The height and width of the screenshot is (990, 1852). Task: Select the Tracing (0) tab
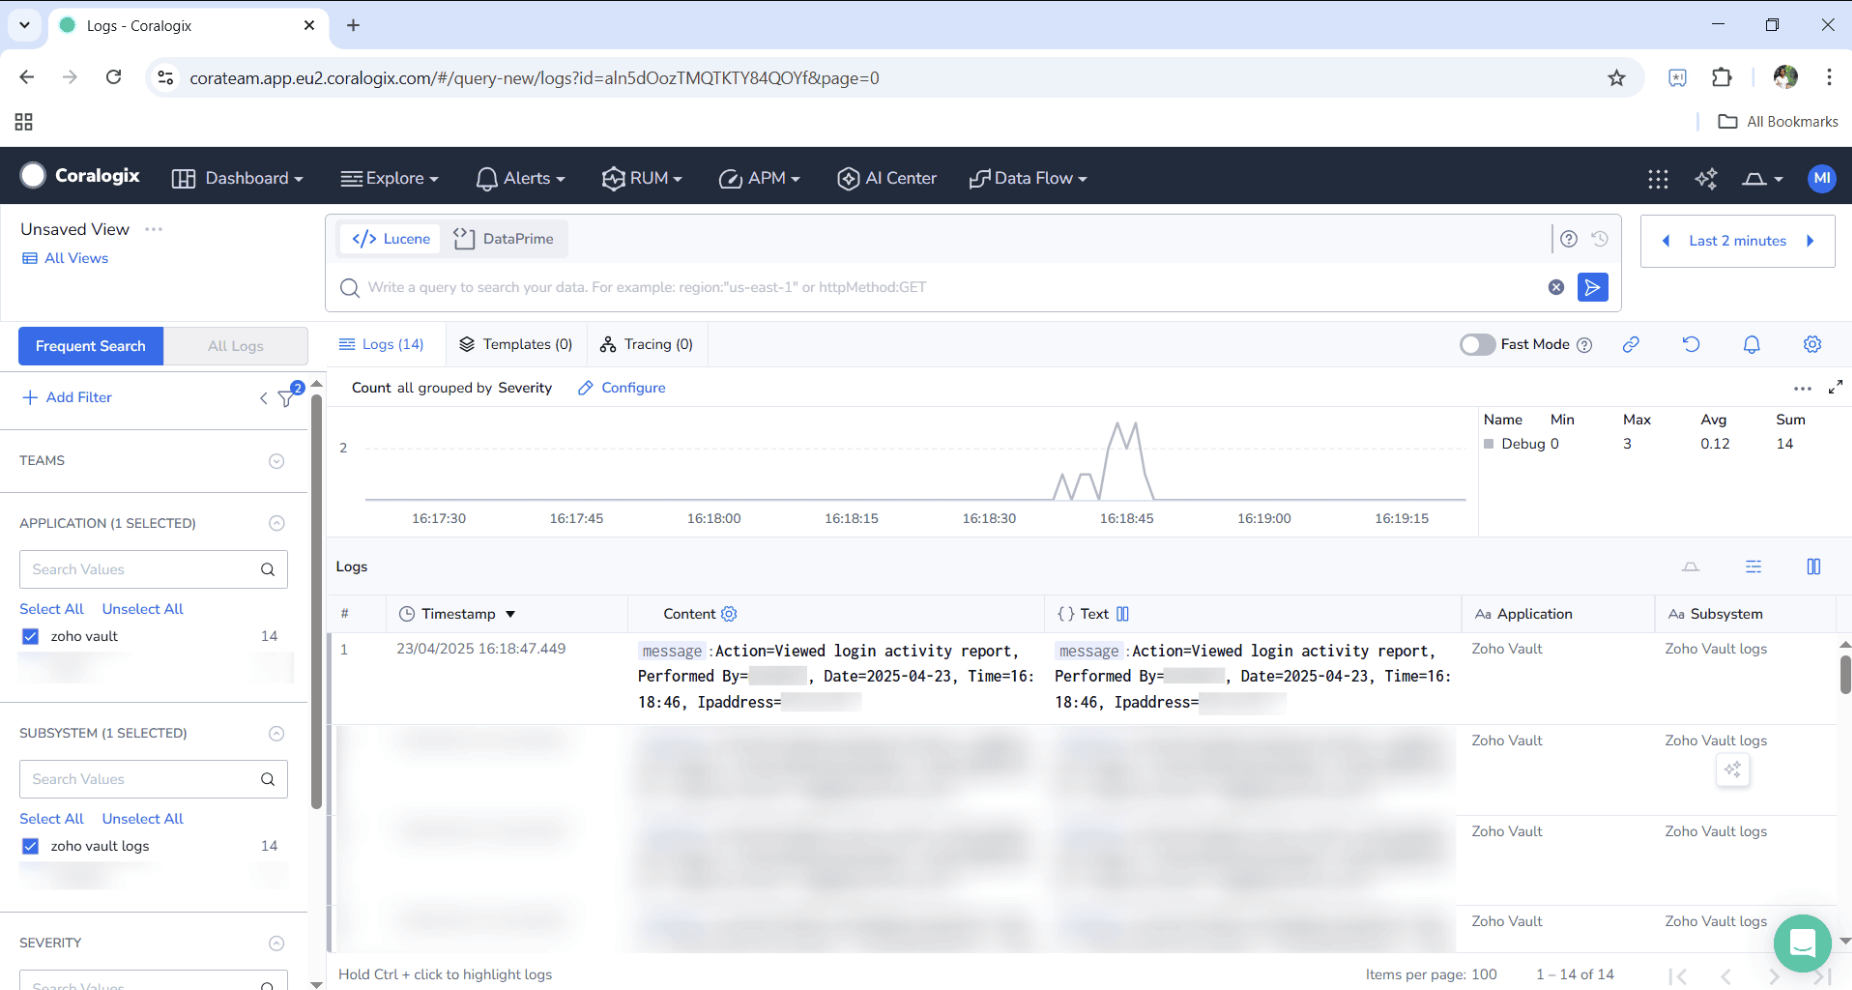[647, 344]
